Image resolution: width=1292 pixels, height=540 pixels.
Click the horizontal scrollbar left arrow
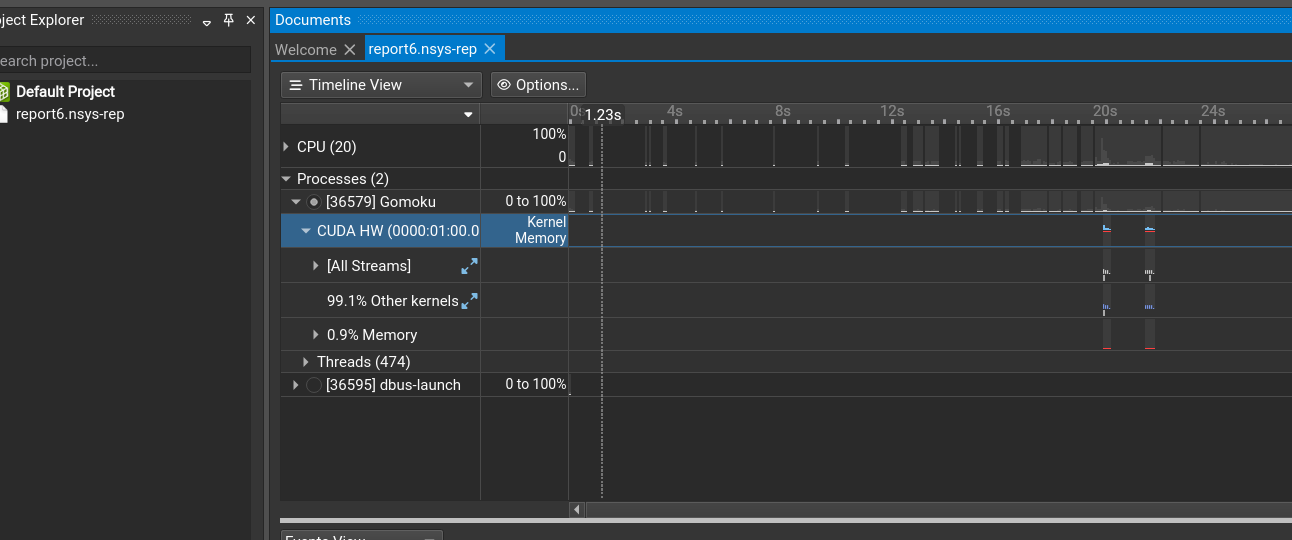[576, 510]
